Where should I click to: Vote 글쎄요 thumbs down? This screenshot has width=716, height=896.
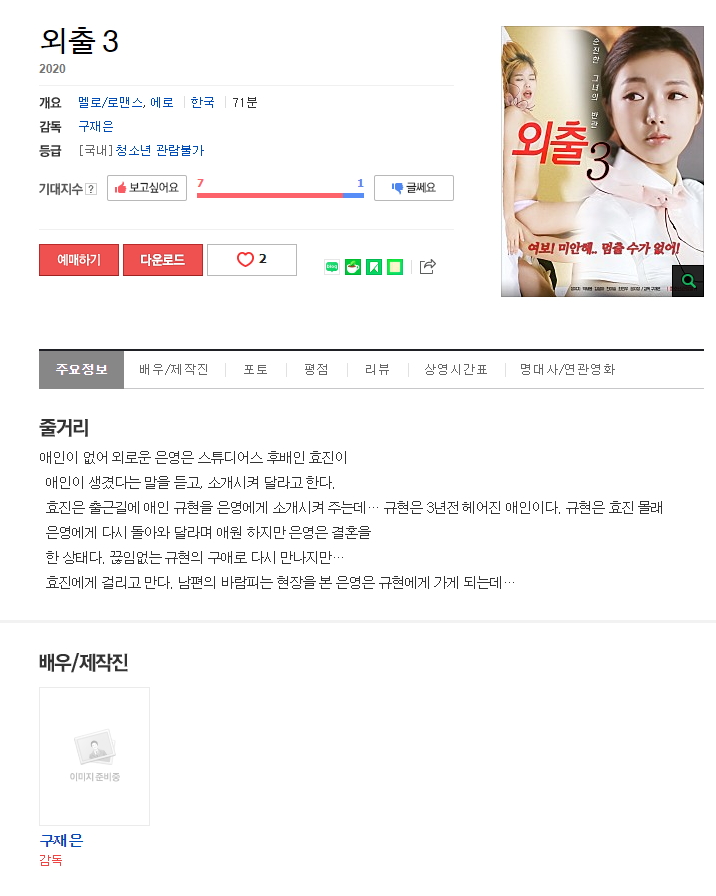tap(414, 188)
